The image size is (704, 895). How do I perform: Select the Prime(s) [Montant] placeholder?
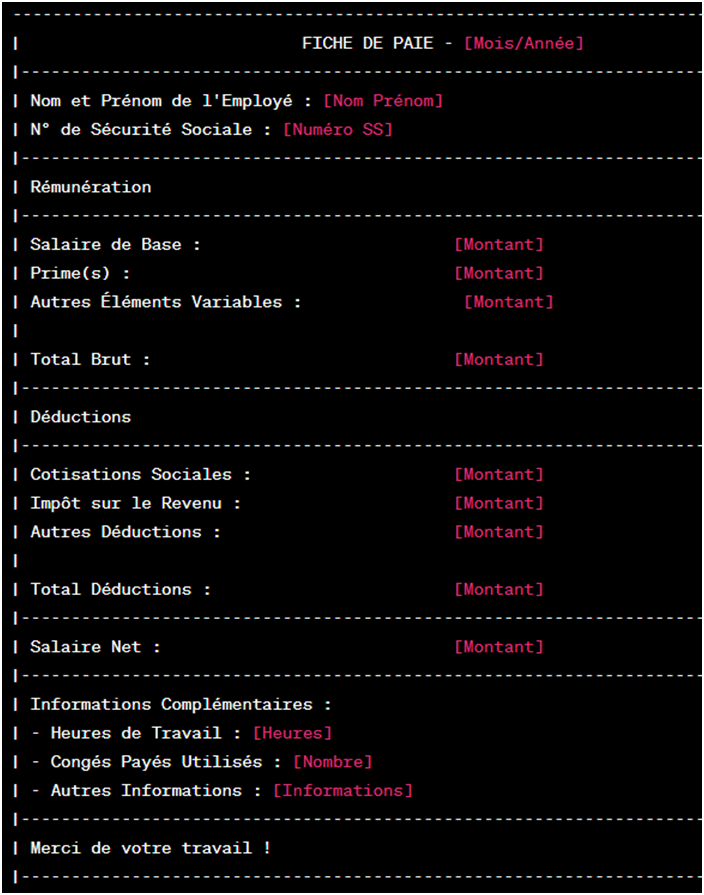click(x=499, y=273)
